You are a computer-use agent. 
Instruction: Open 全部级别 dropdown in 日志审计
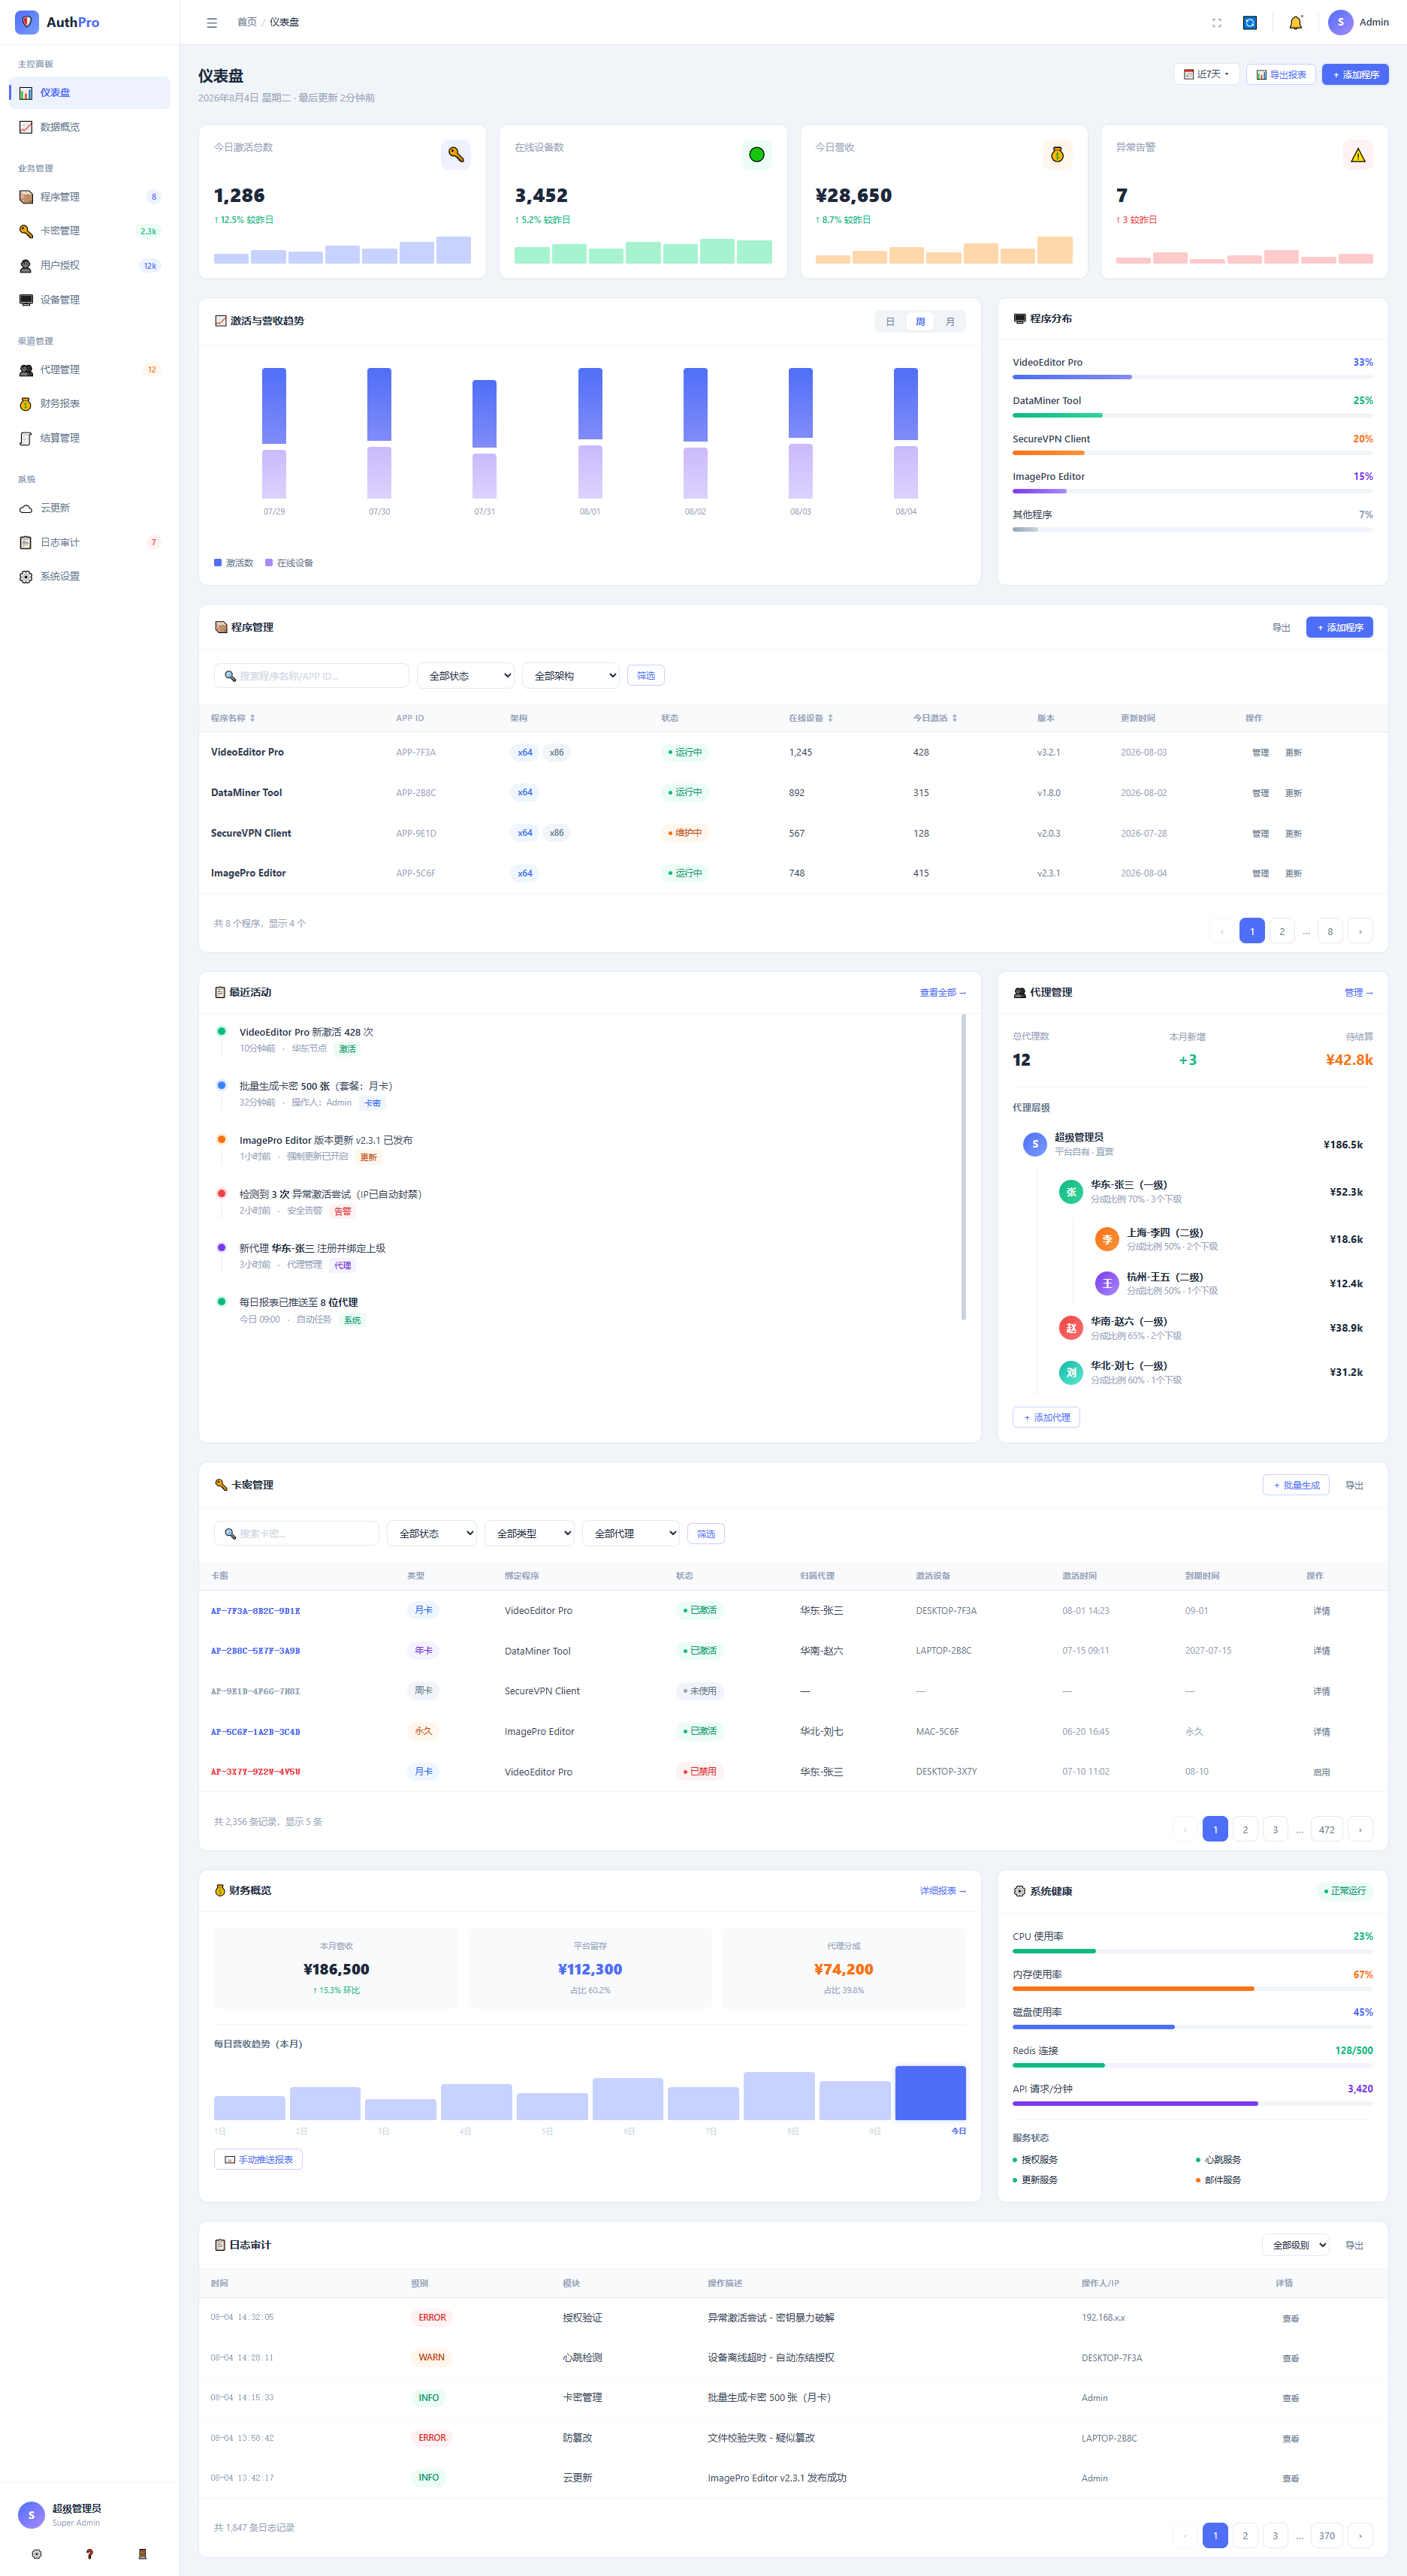click(1296, 2245)
